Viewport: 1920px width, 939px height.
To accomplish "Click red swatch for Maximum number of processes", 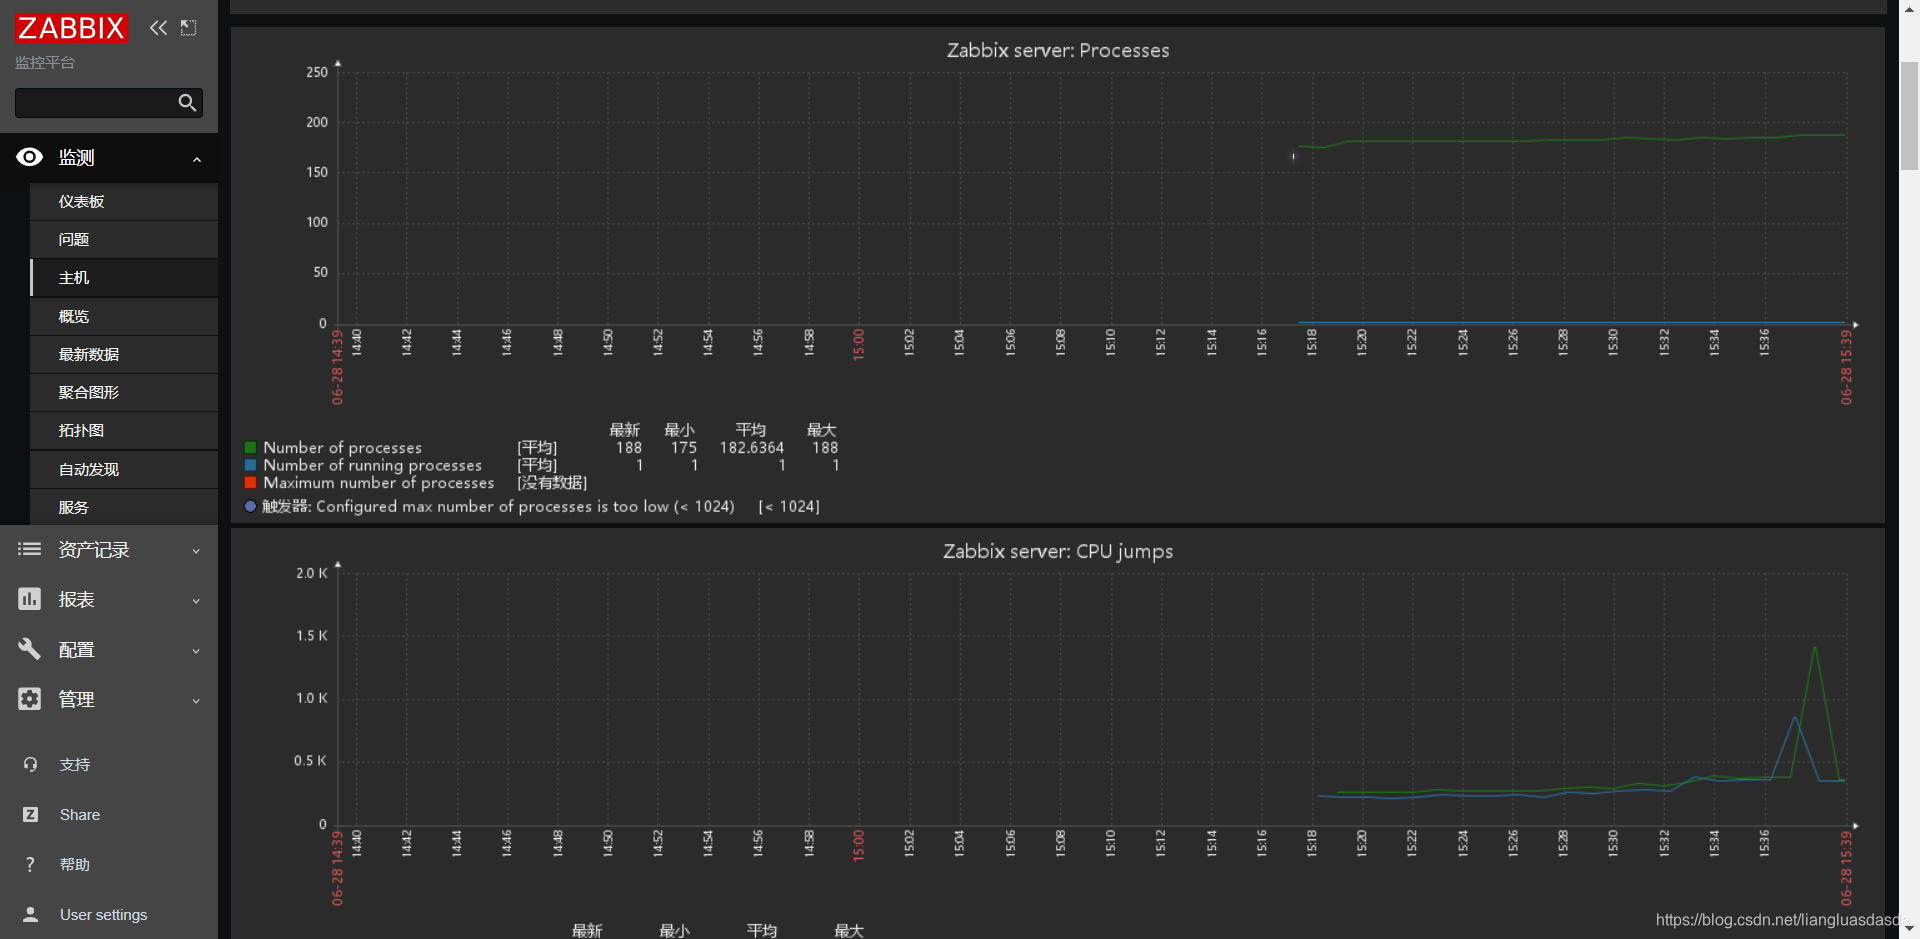I will click(x=250, y=483).
